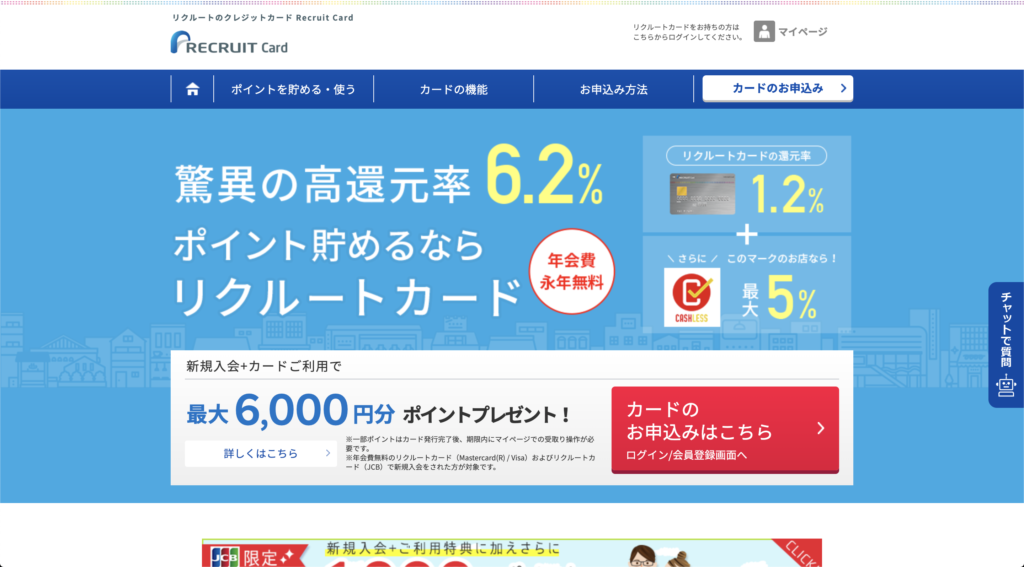
Task: Click the red カードのお申込みはこちら button
Action: 725,429
